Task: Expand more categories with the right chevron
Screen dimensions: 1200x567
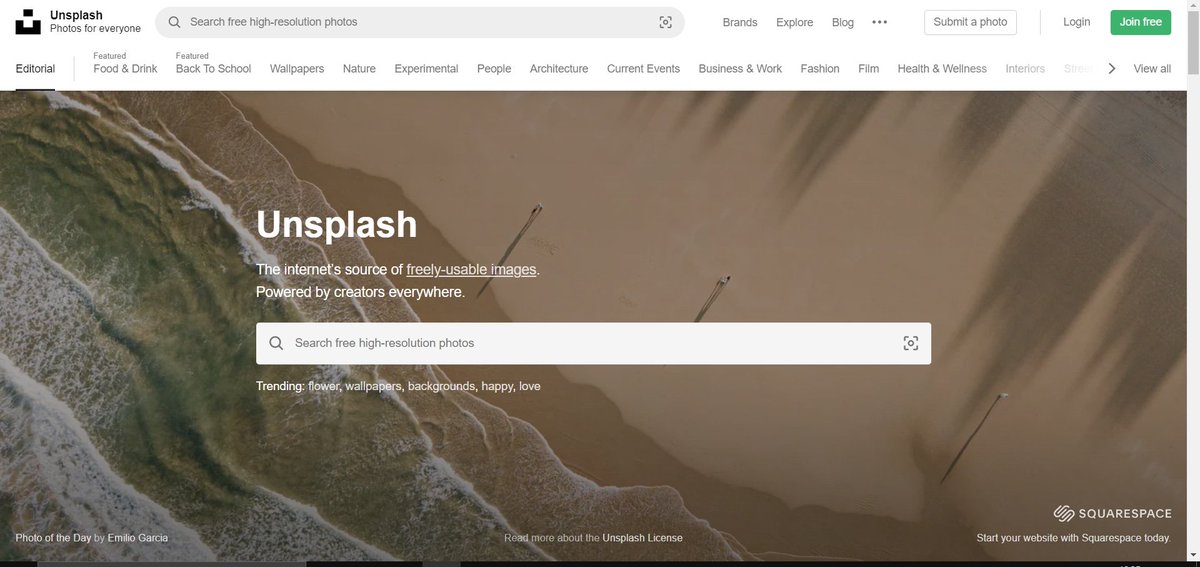Action: coord(1111,69)
